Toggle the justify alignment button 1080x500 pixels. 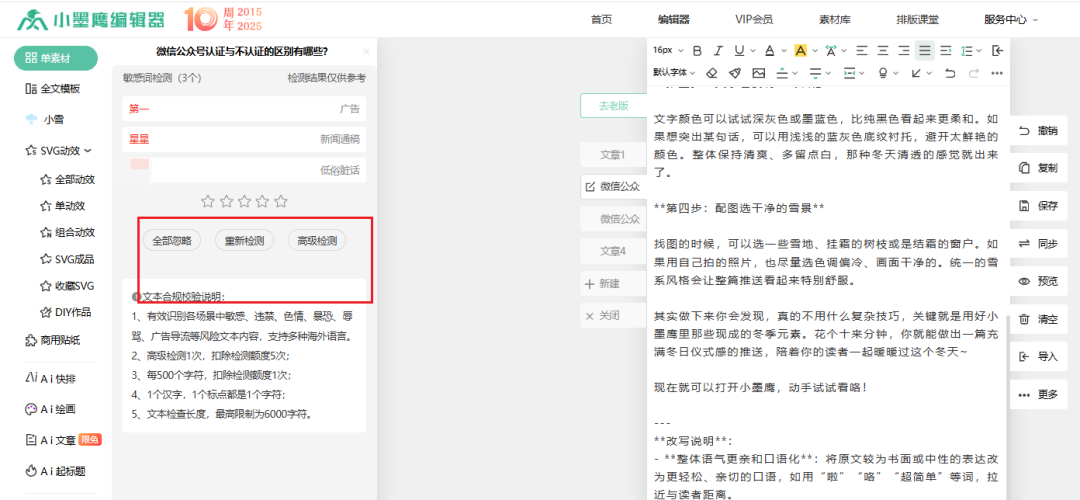[924, 50]
